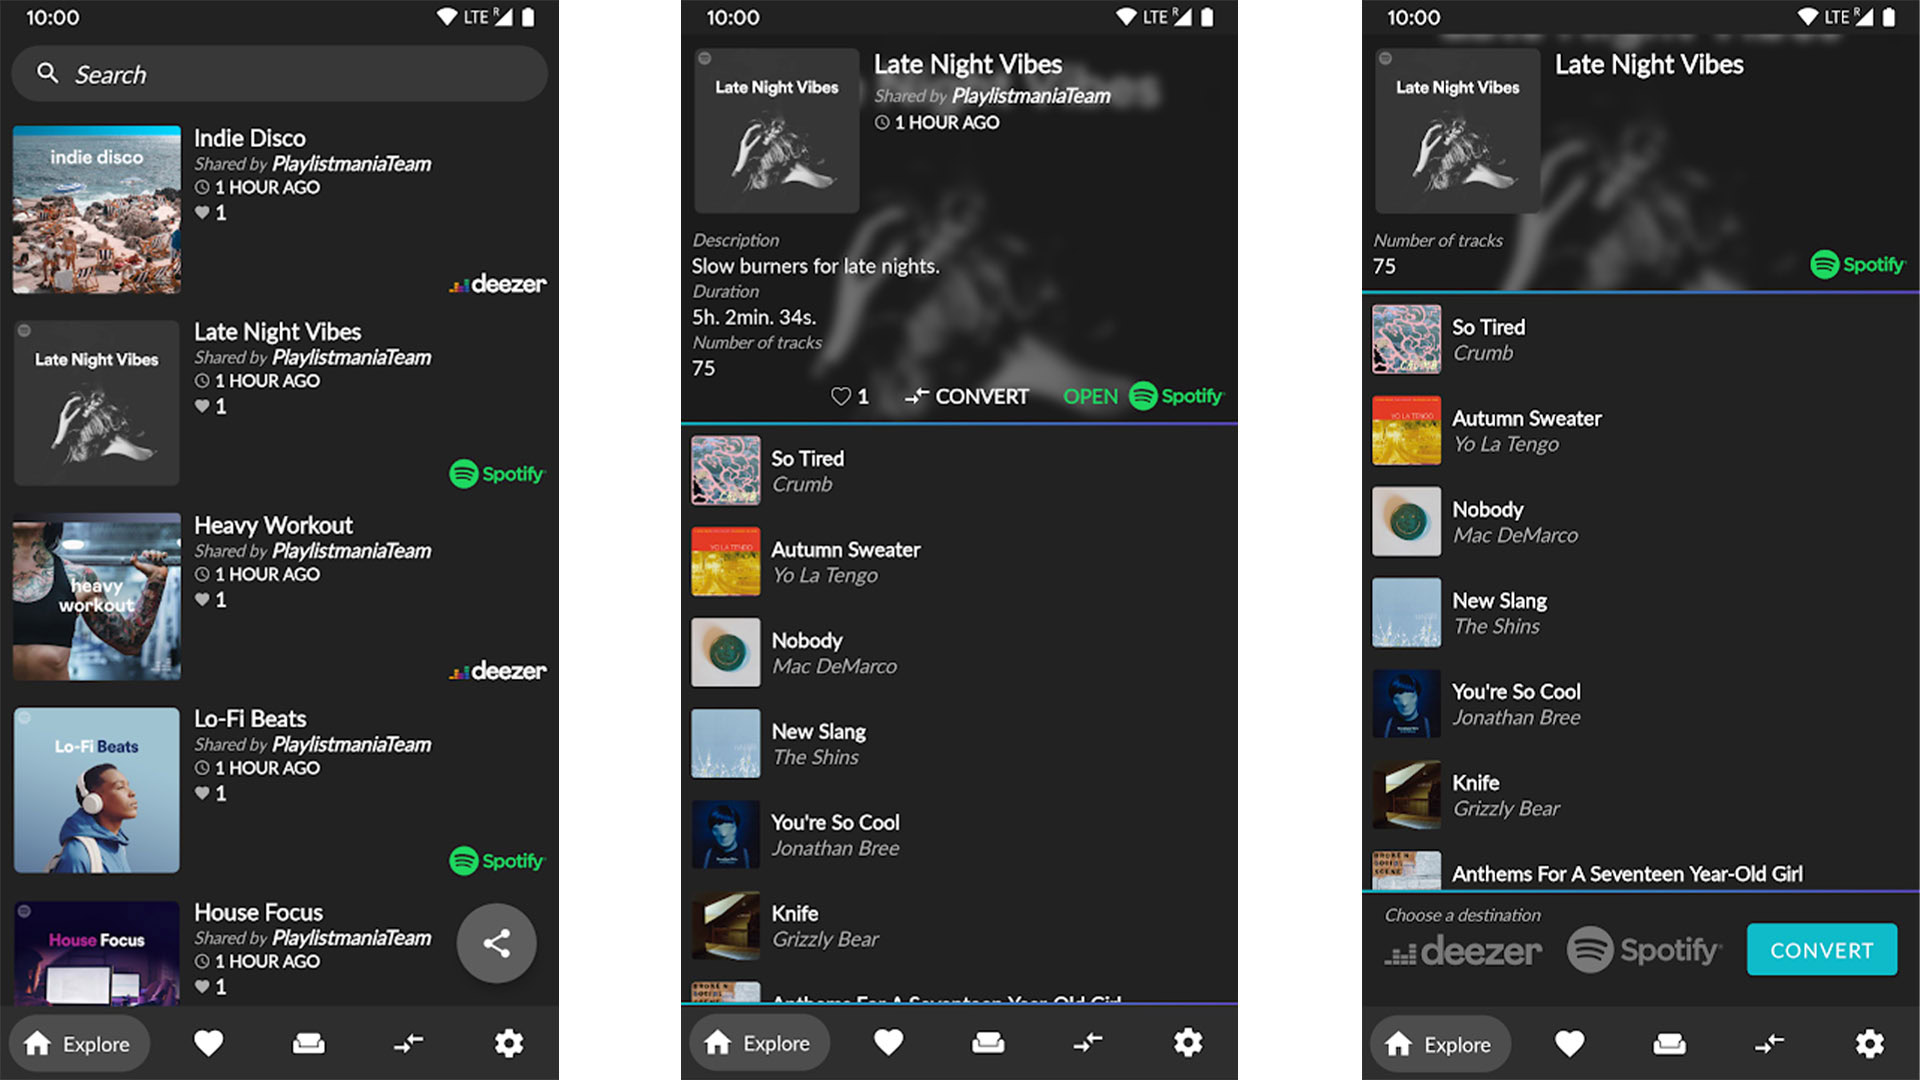Select Nobody by Mac DeMarco track
This screenshot has width=1920, height=1080.
pyautogui.click(x=959, y=651)
